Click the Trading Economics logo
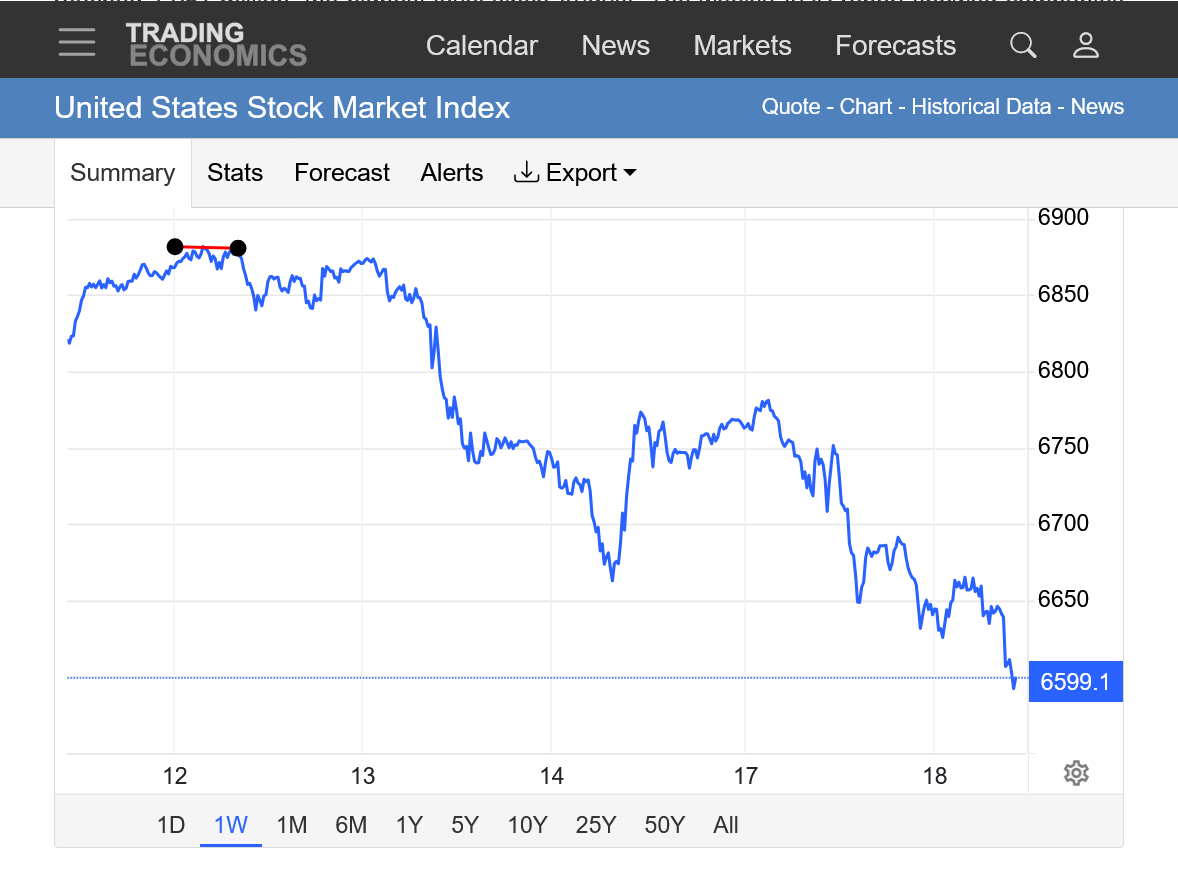This screenshot has width=1178, height=890. 216,45
